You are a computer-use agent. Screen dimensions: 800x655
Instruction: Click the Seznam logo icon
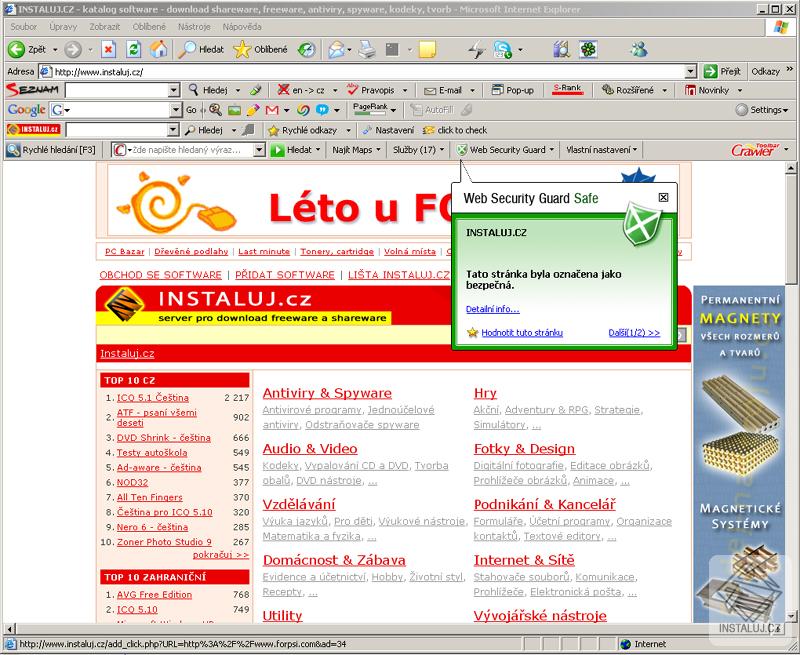(x=33, y=90)
